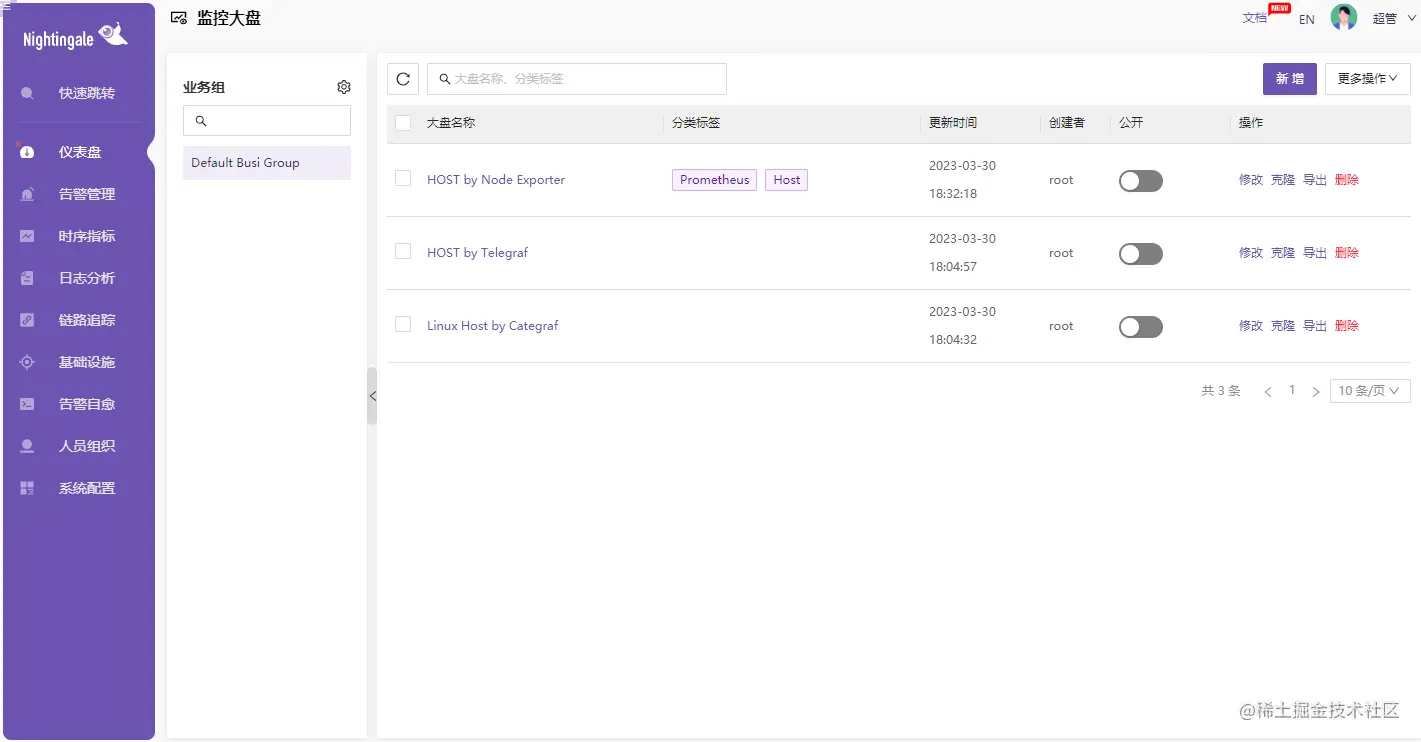
Task: Open the 10条/页 page size dropdown
Action: (x=1369, y=391)
